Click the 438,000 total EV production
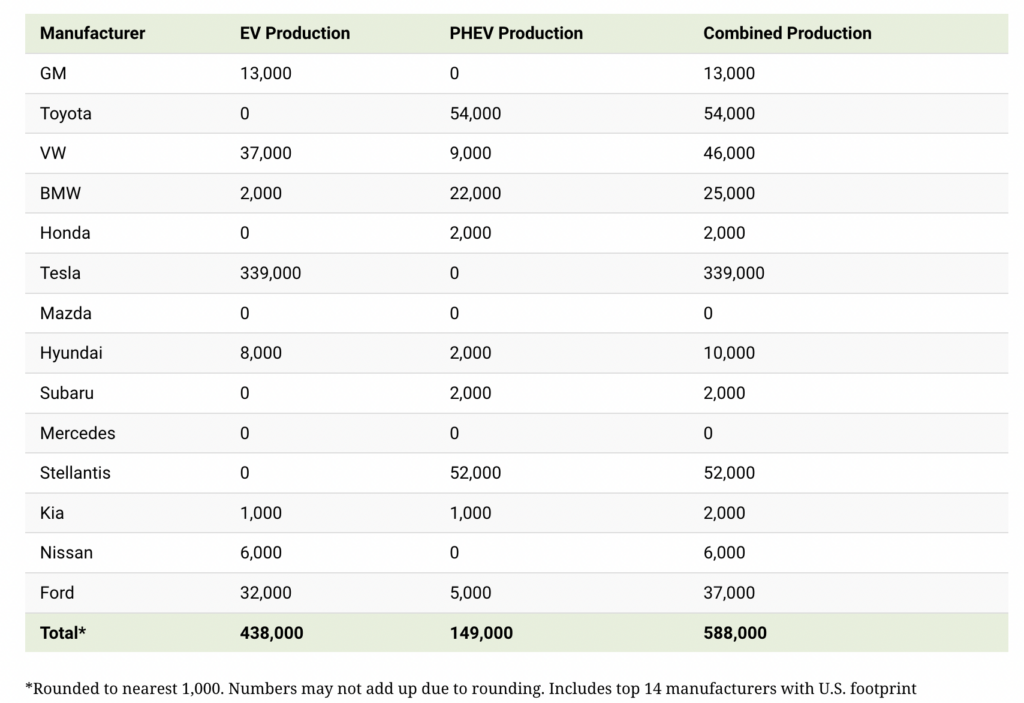 (271, 633)
